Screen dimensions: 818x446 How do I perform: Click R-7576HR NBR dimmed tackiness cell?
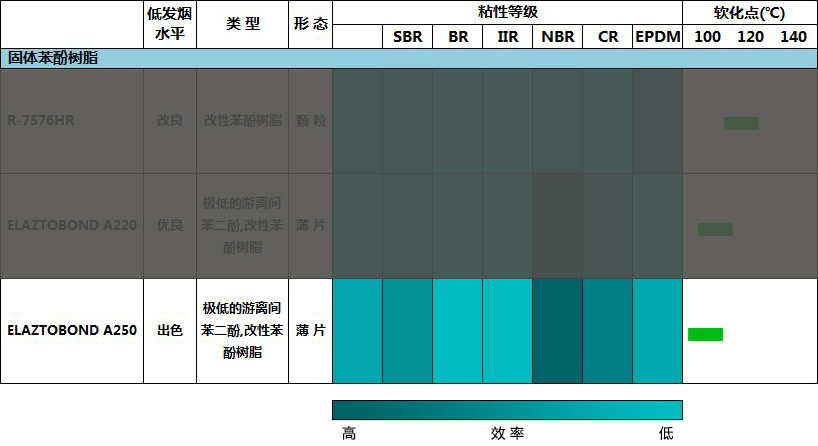click(x=558, y=121)
